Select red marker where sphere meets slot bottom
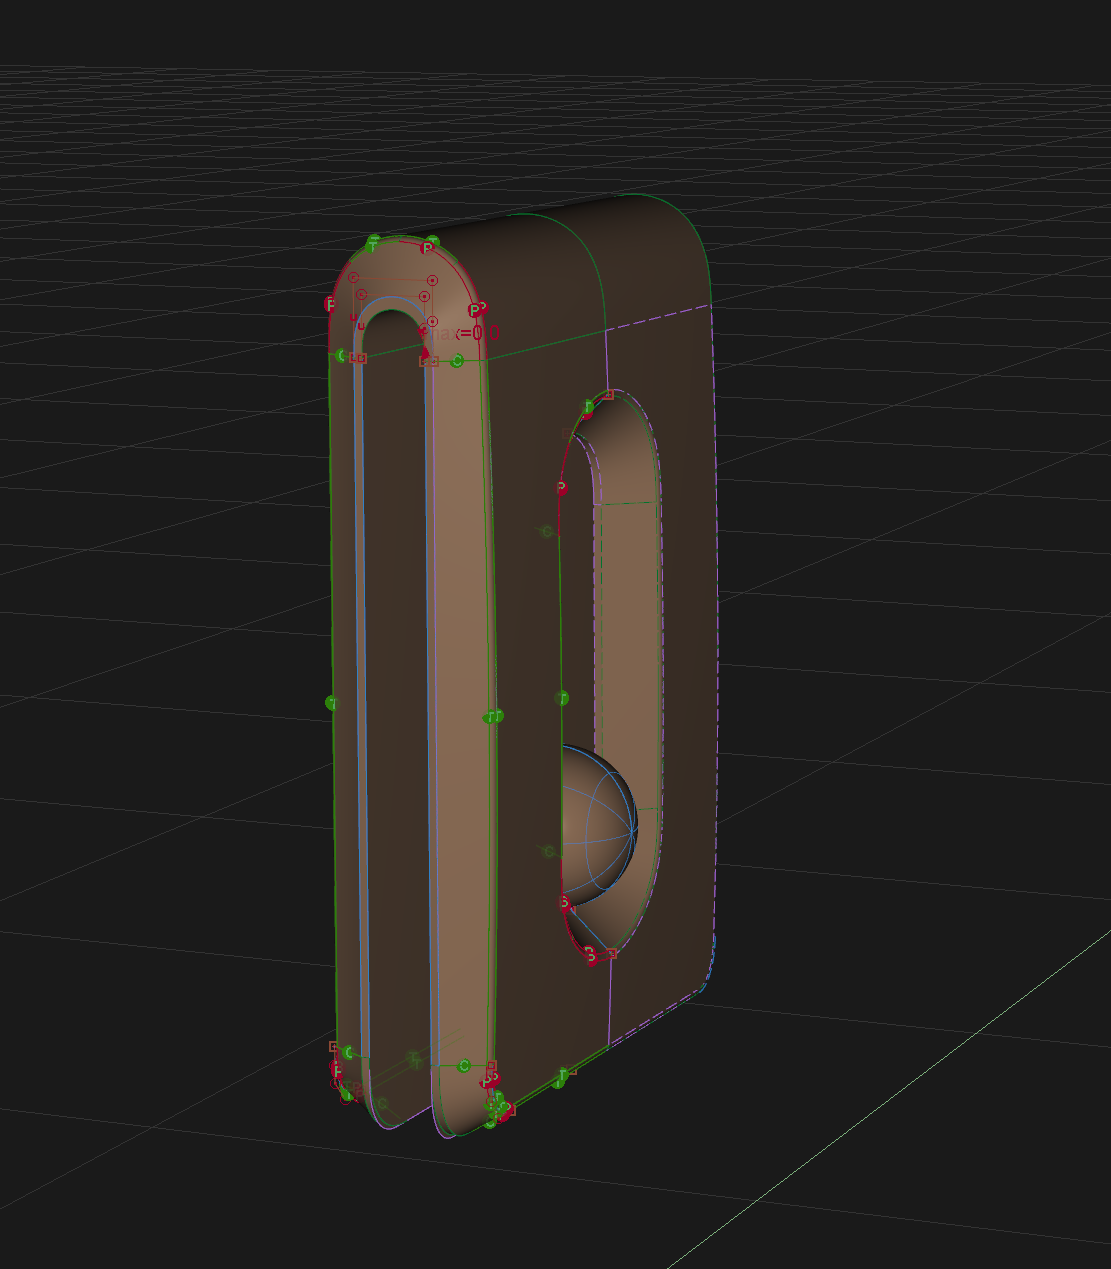The height and width of the screenshot is (1269, 1111). (x=564, y=903)
